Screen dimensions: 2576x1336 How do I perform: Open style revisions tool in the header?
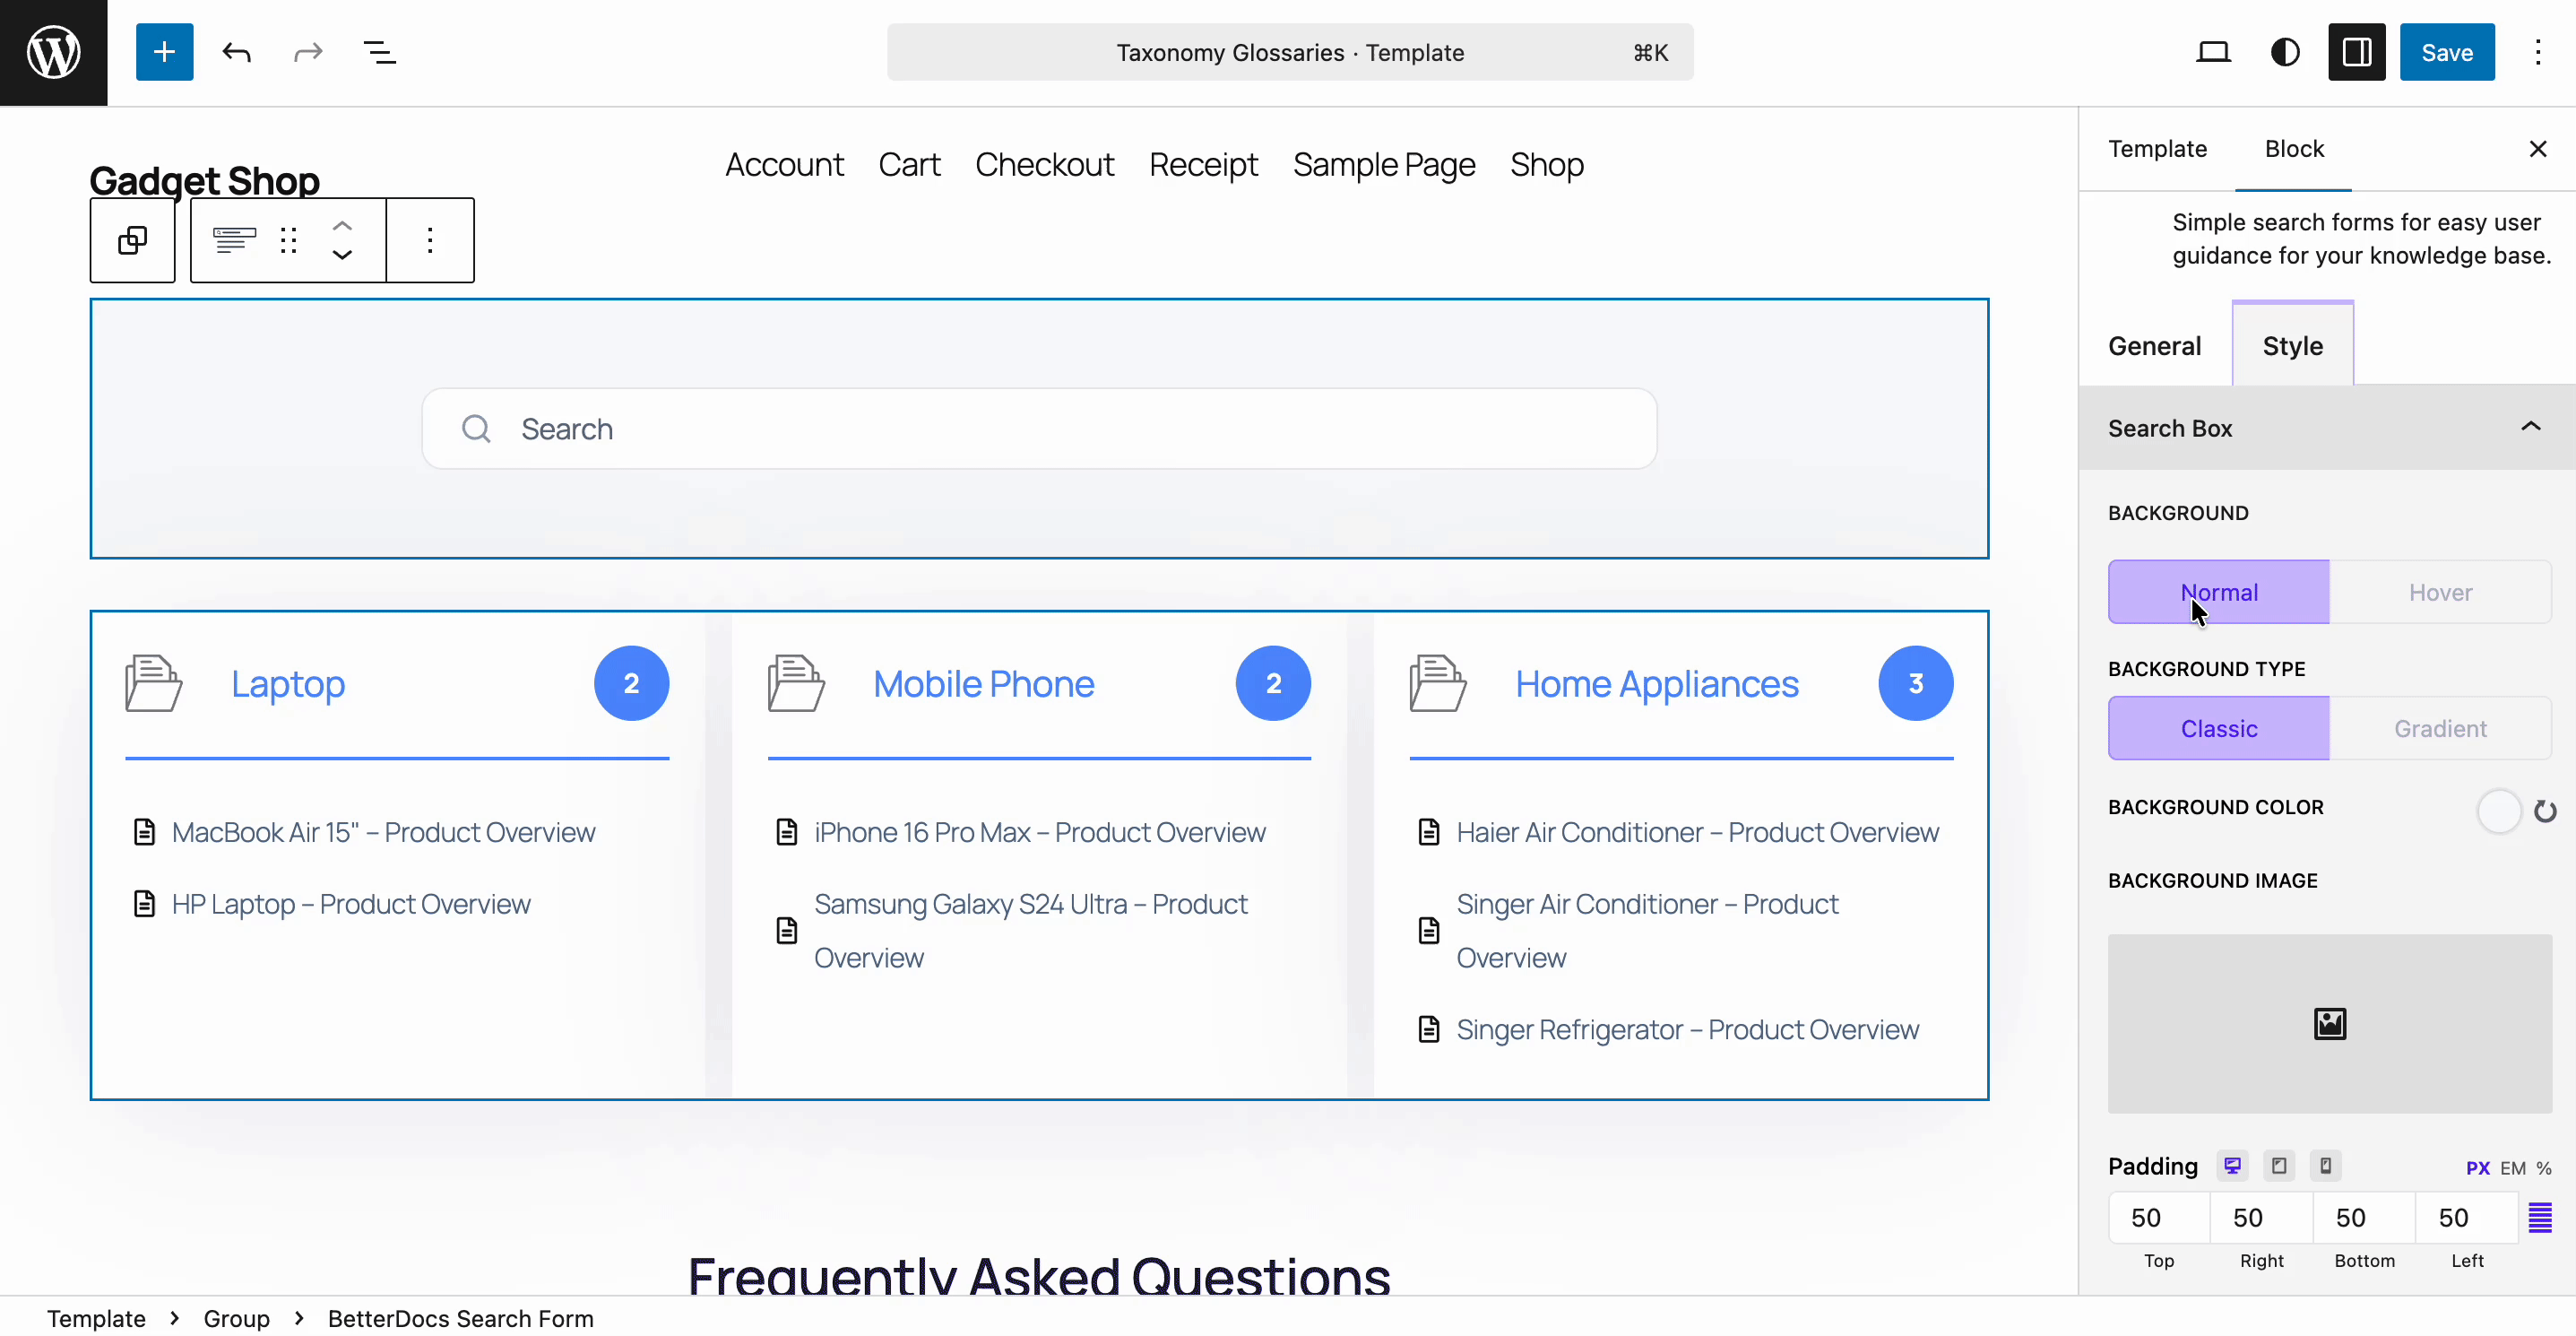click(2285, 52)
